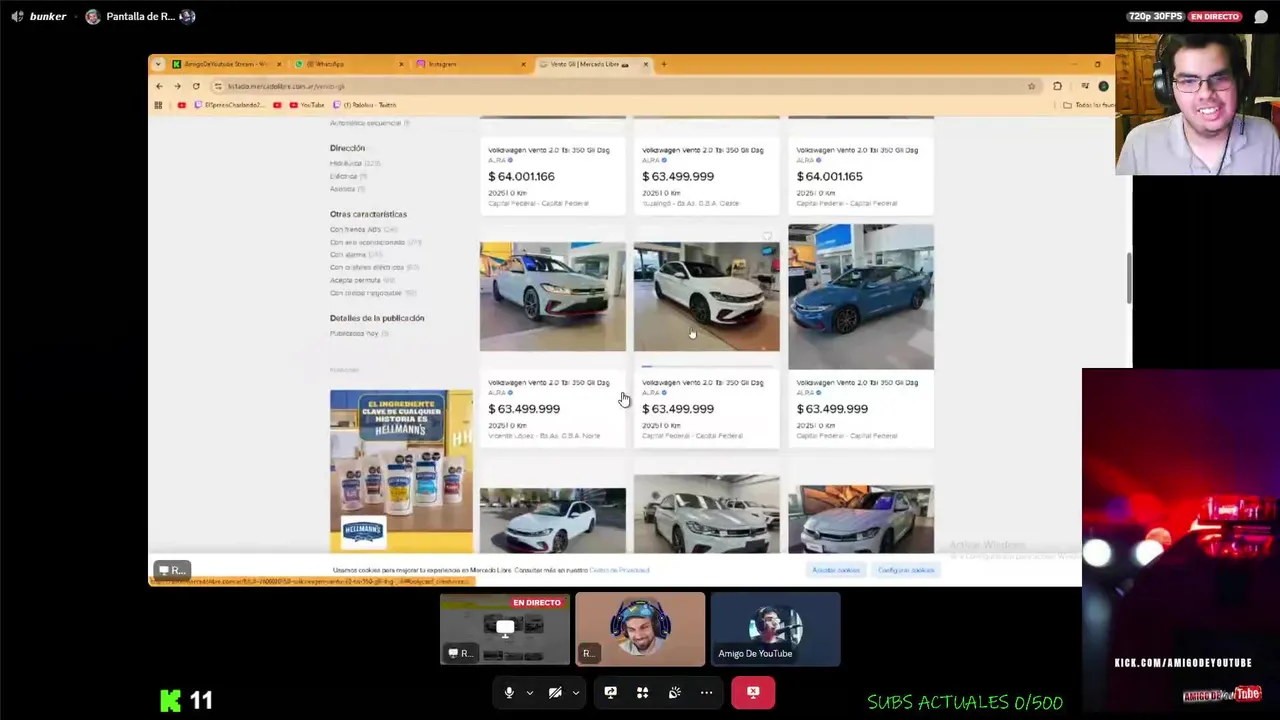Image resolution: width=1280 pixels, height=720 pixels.
Task: Open the chat bubble icon top right
Action: tap(1261, 16)
